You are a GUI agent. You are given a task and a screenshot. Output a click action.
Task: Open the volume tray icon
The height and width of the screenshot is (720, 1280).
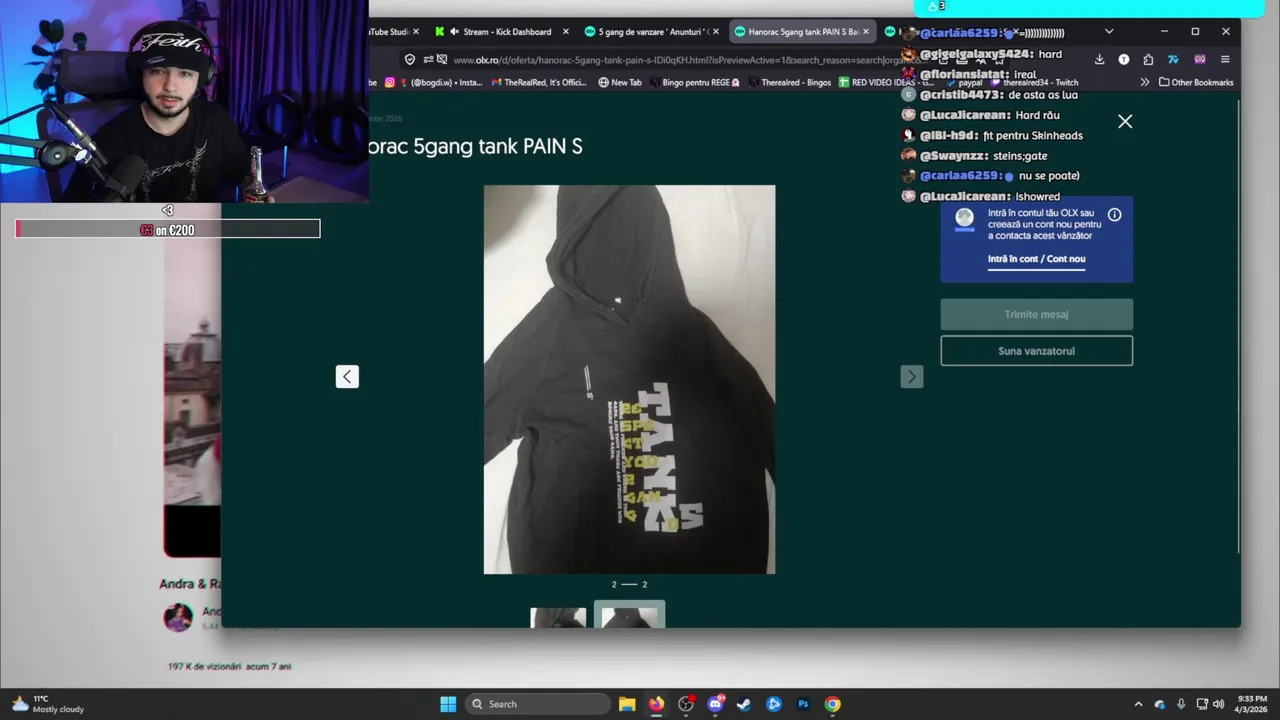pyautogui.click(x=1218, y=704)
